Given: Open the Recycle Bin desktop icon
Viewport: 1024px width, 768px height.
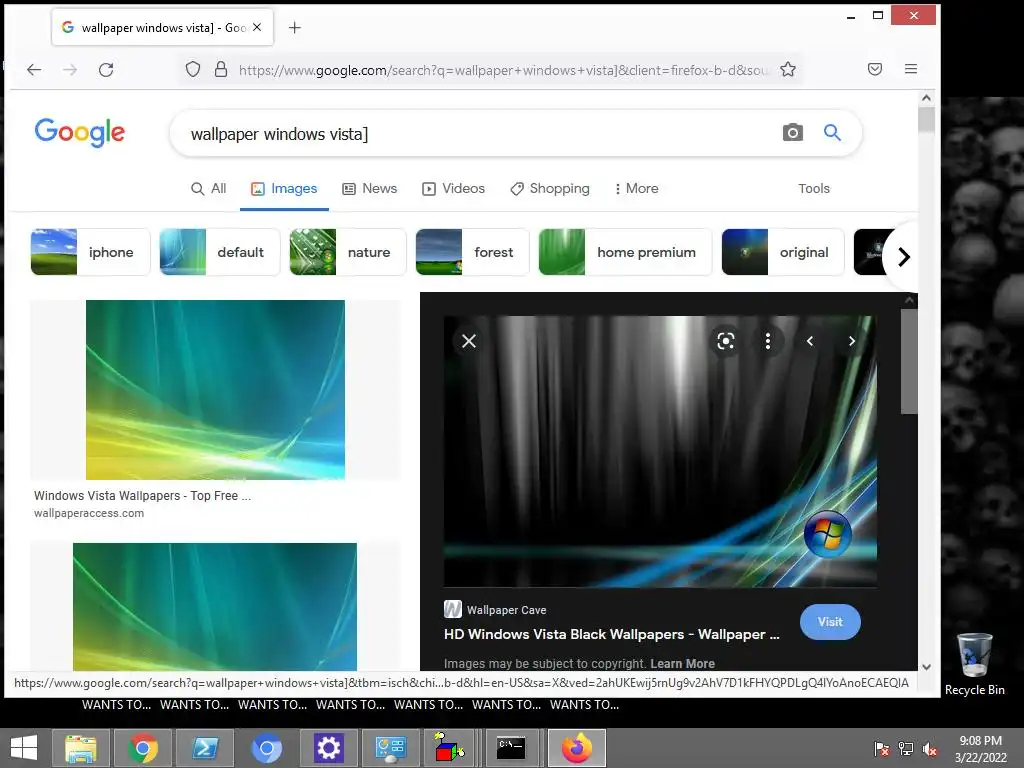Looking at the screenshot, I should tap(974, 665).
